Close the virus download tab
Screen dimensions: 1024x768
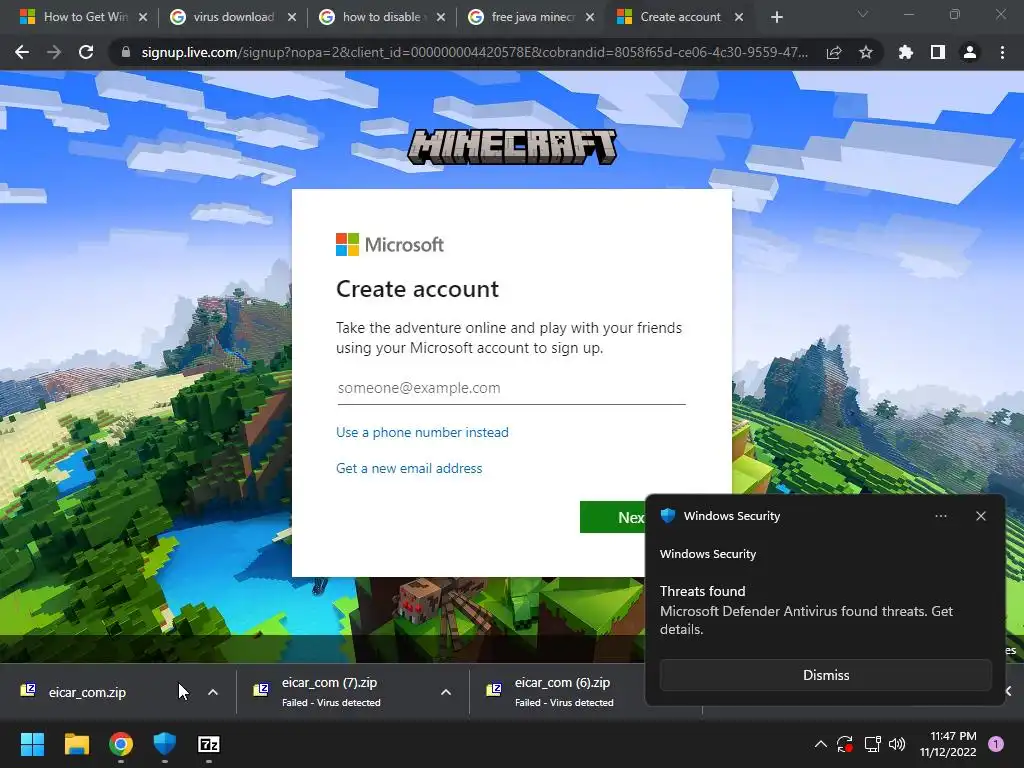click(292, 17)
